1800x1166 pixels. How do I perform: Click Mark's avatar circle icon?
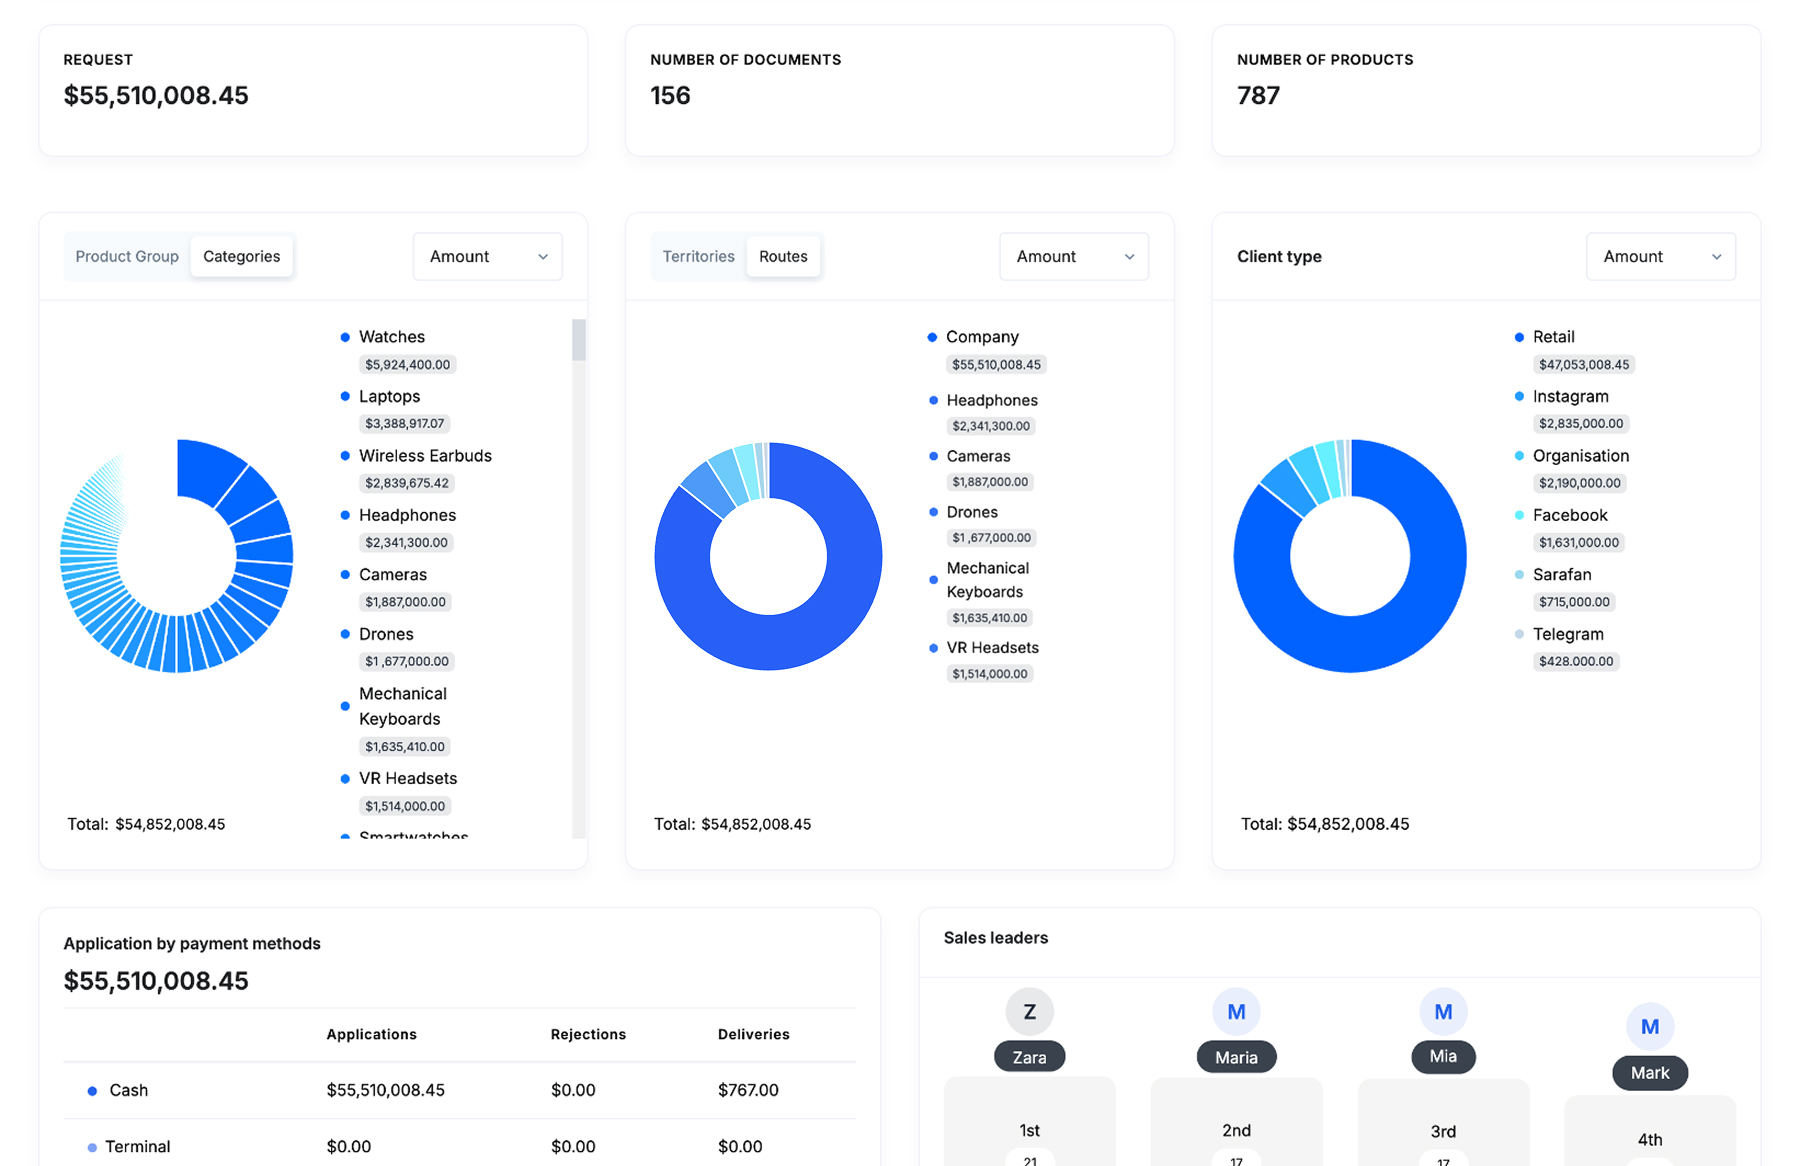1649,1026
